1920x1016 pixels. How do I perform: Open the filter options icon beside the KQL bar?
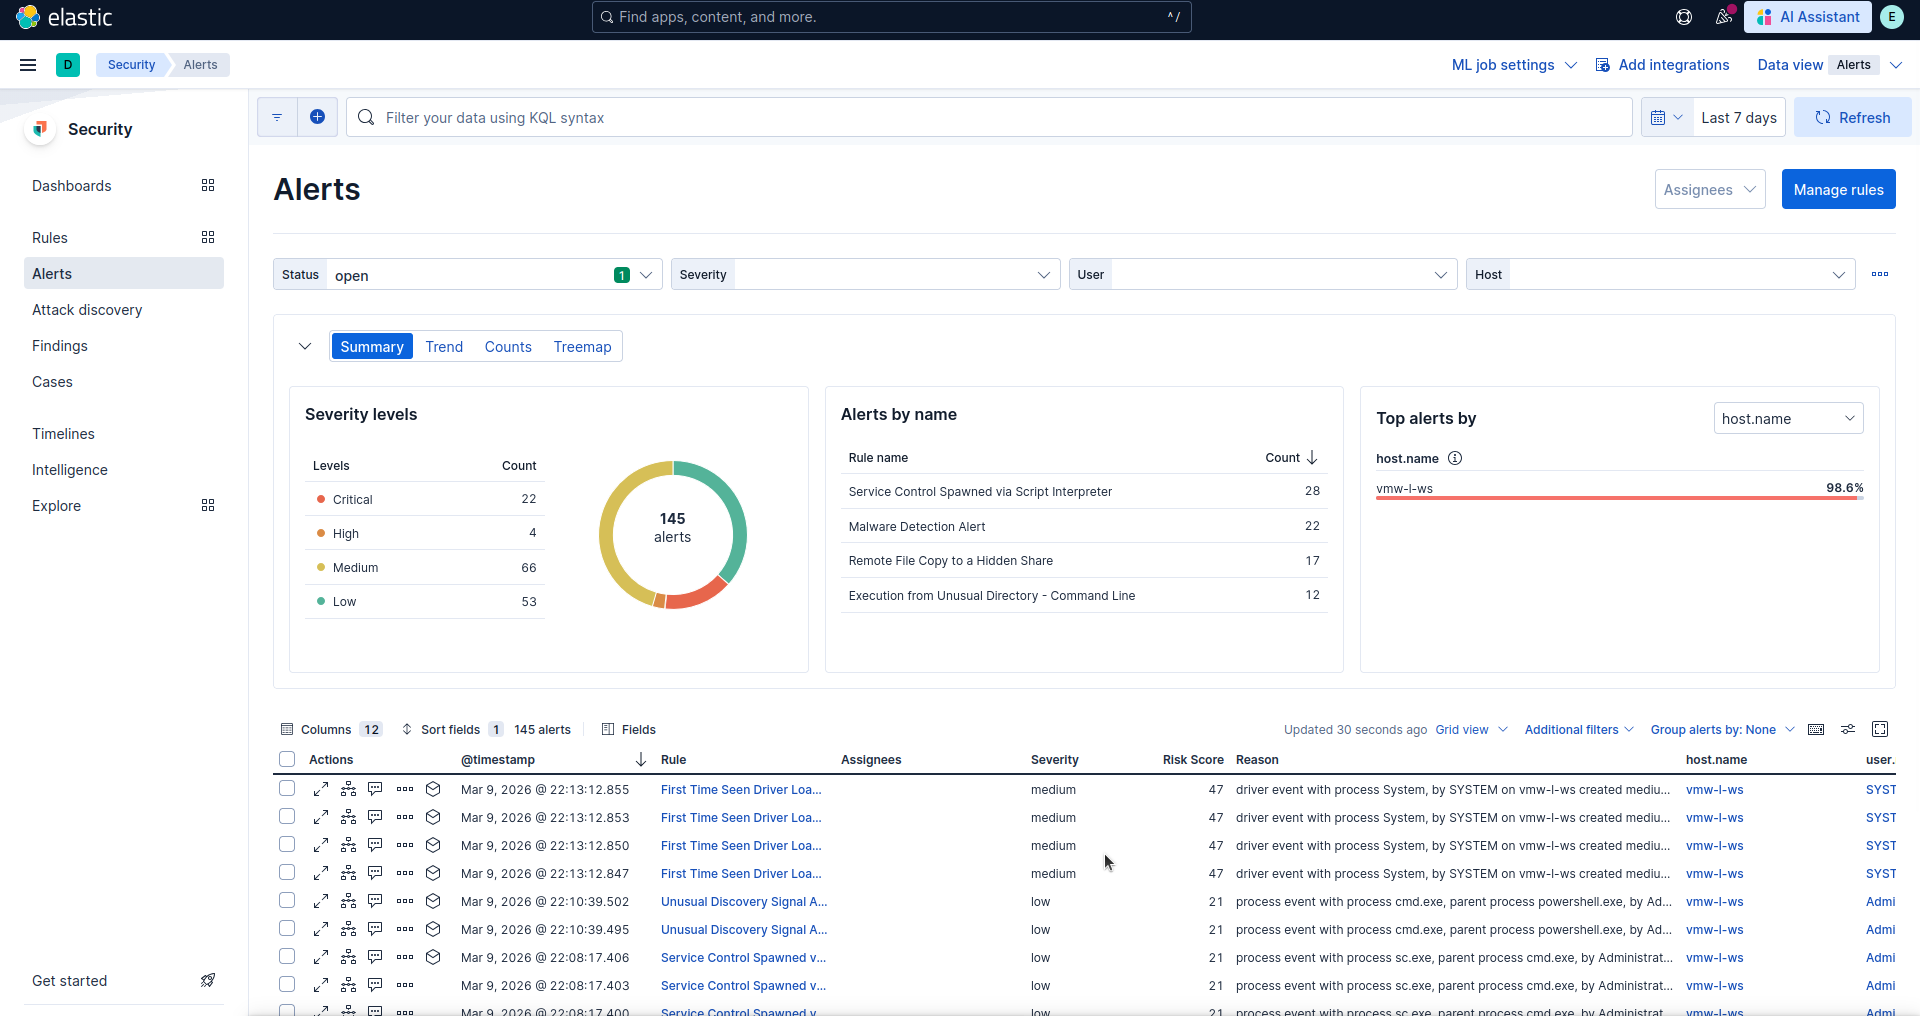coord(277,117)
